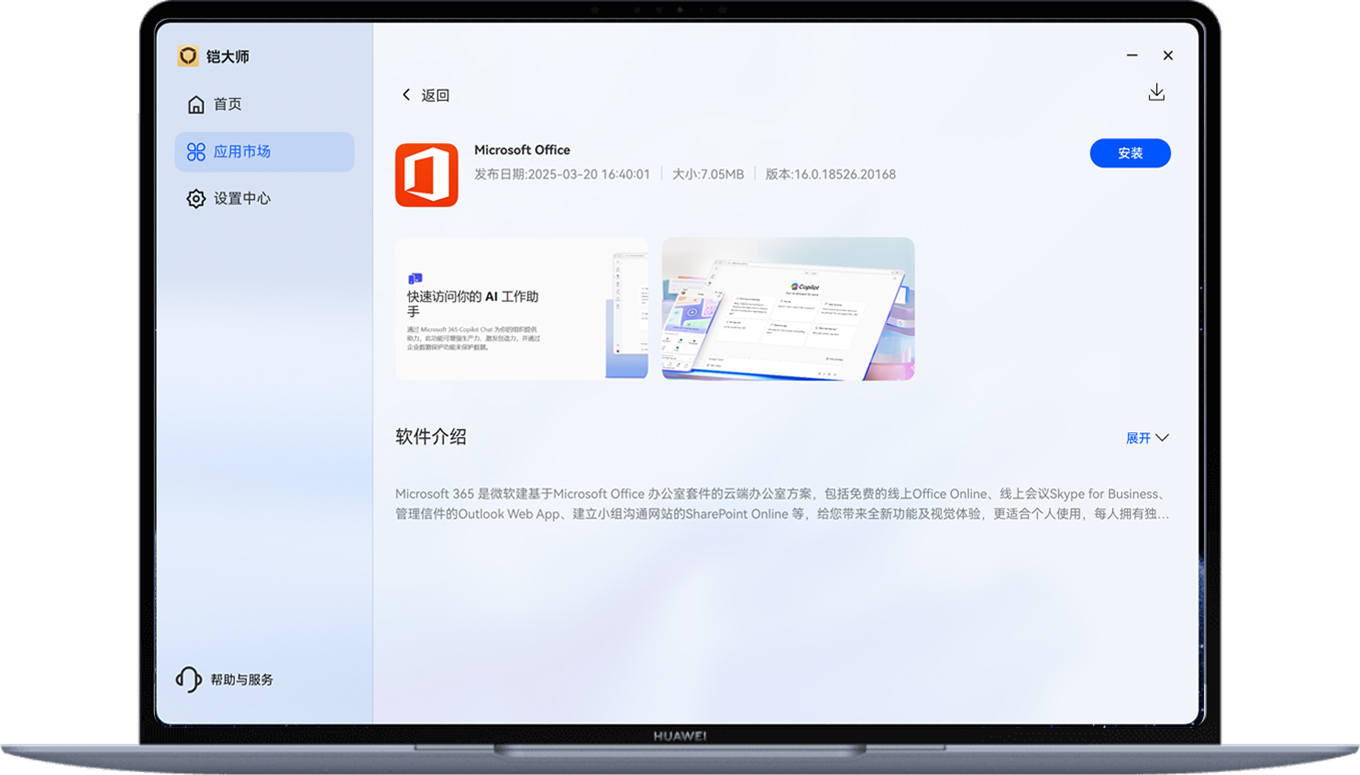Click the Microsoft 365 description paragraph
This screenshot has width=1360, height=775.
(x=782, y=504)
